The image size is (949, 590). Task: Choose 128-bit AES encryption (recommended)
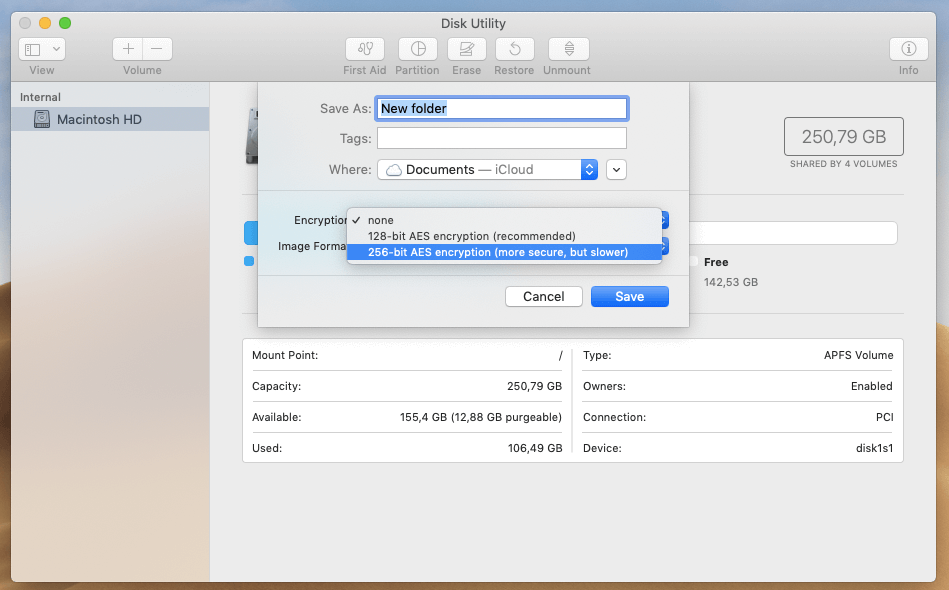(471, 236)
